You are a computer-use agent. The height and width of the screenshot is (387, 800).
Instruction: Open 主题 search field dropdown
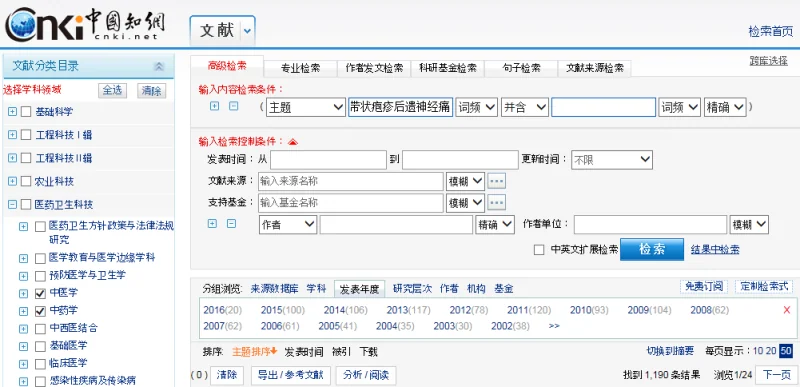tap(305, 108)
